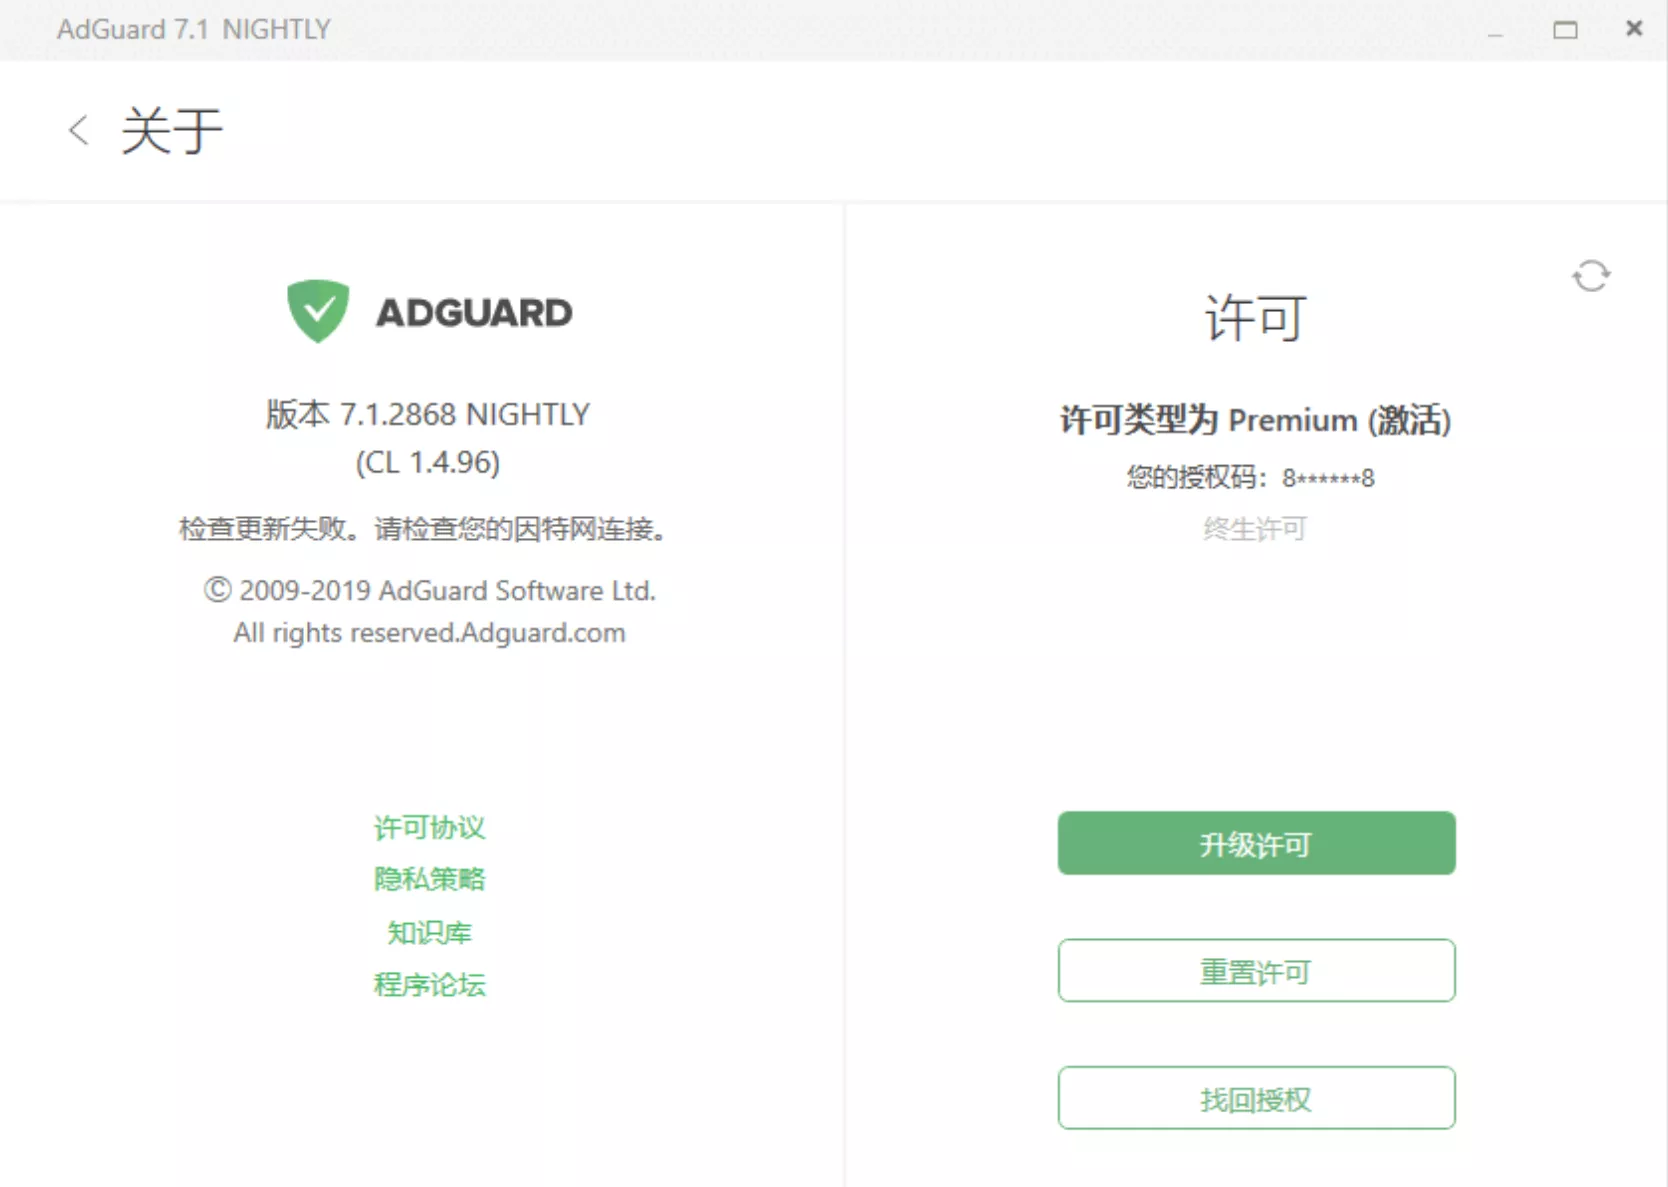1668x1187 pixels.
Task: Select the green checkmark shield emblem
Action: [317, 311]
